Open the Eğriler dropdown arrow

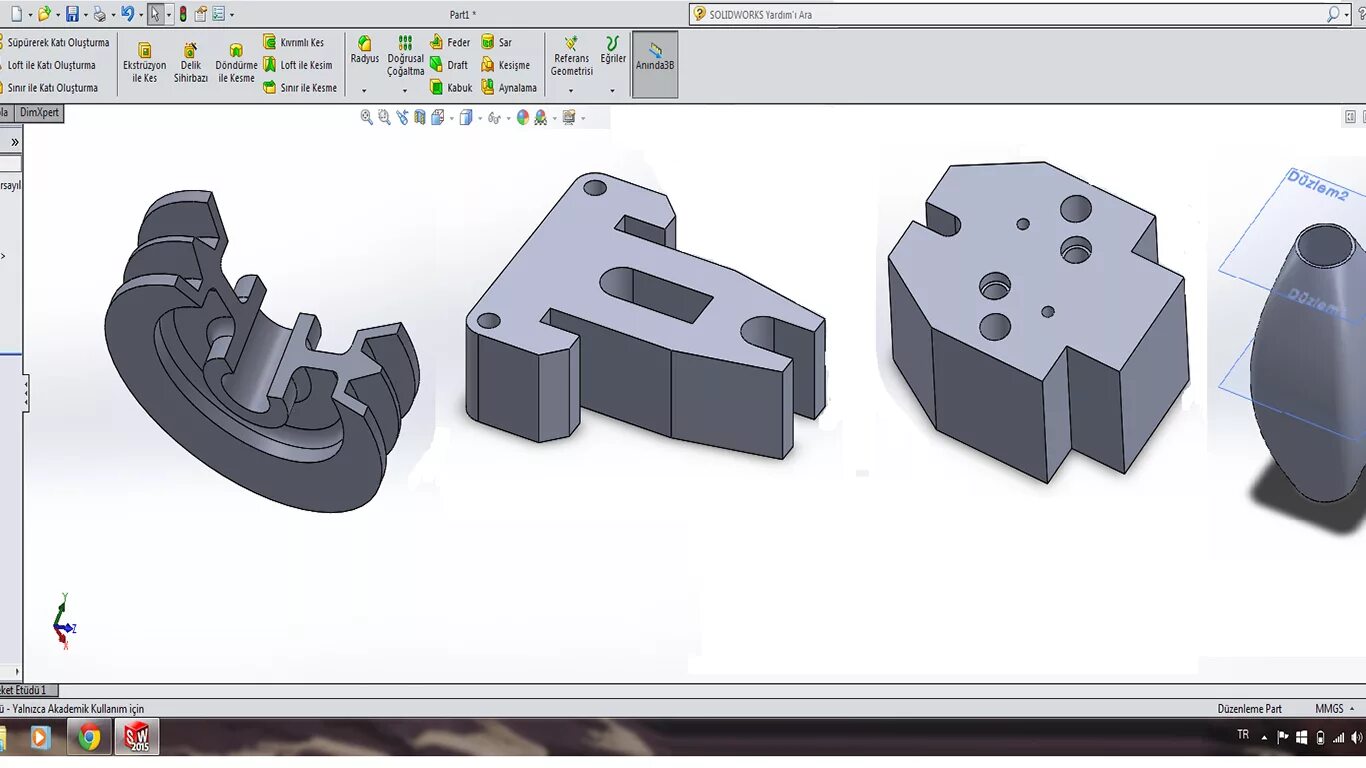613,91
